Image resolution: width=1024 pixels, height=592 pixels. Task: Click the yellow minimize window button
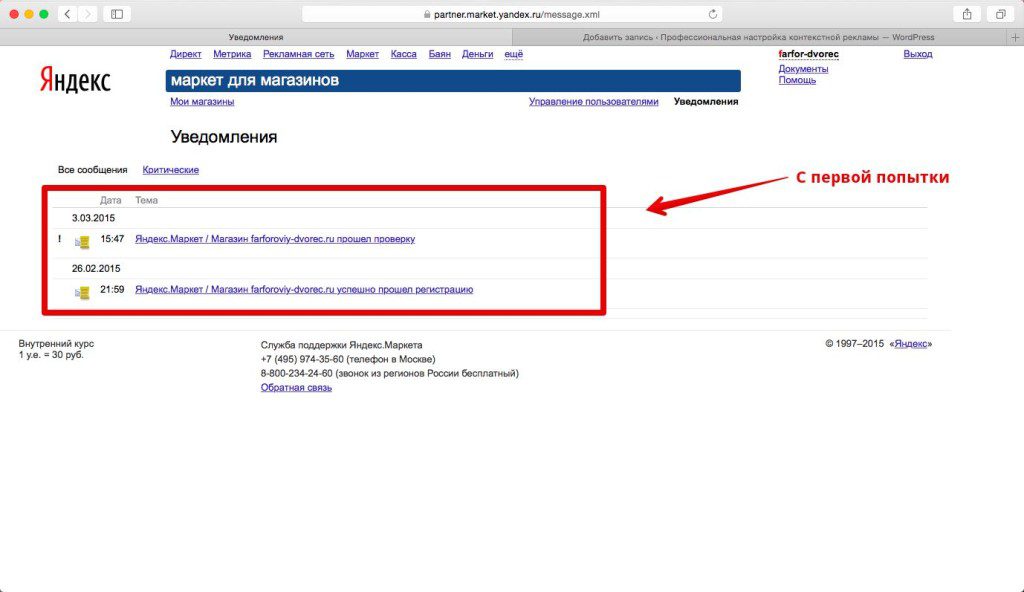click(x=29, y=14)
